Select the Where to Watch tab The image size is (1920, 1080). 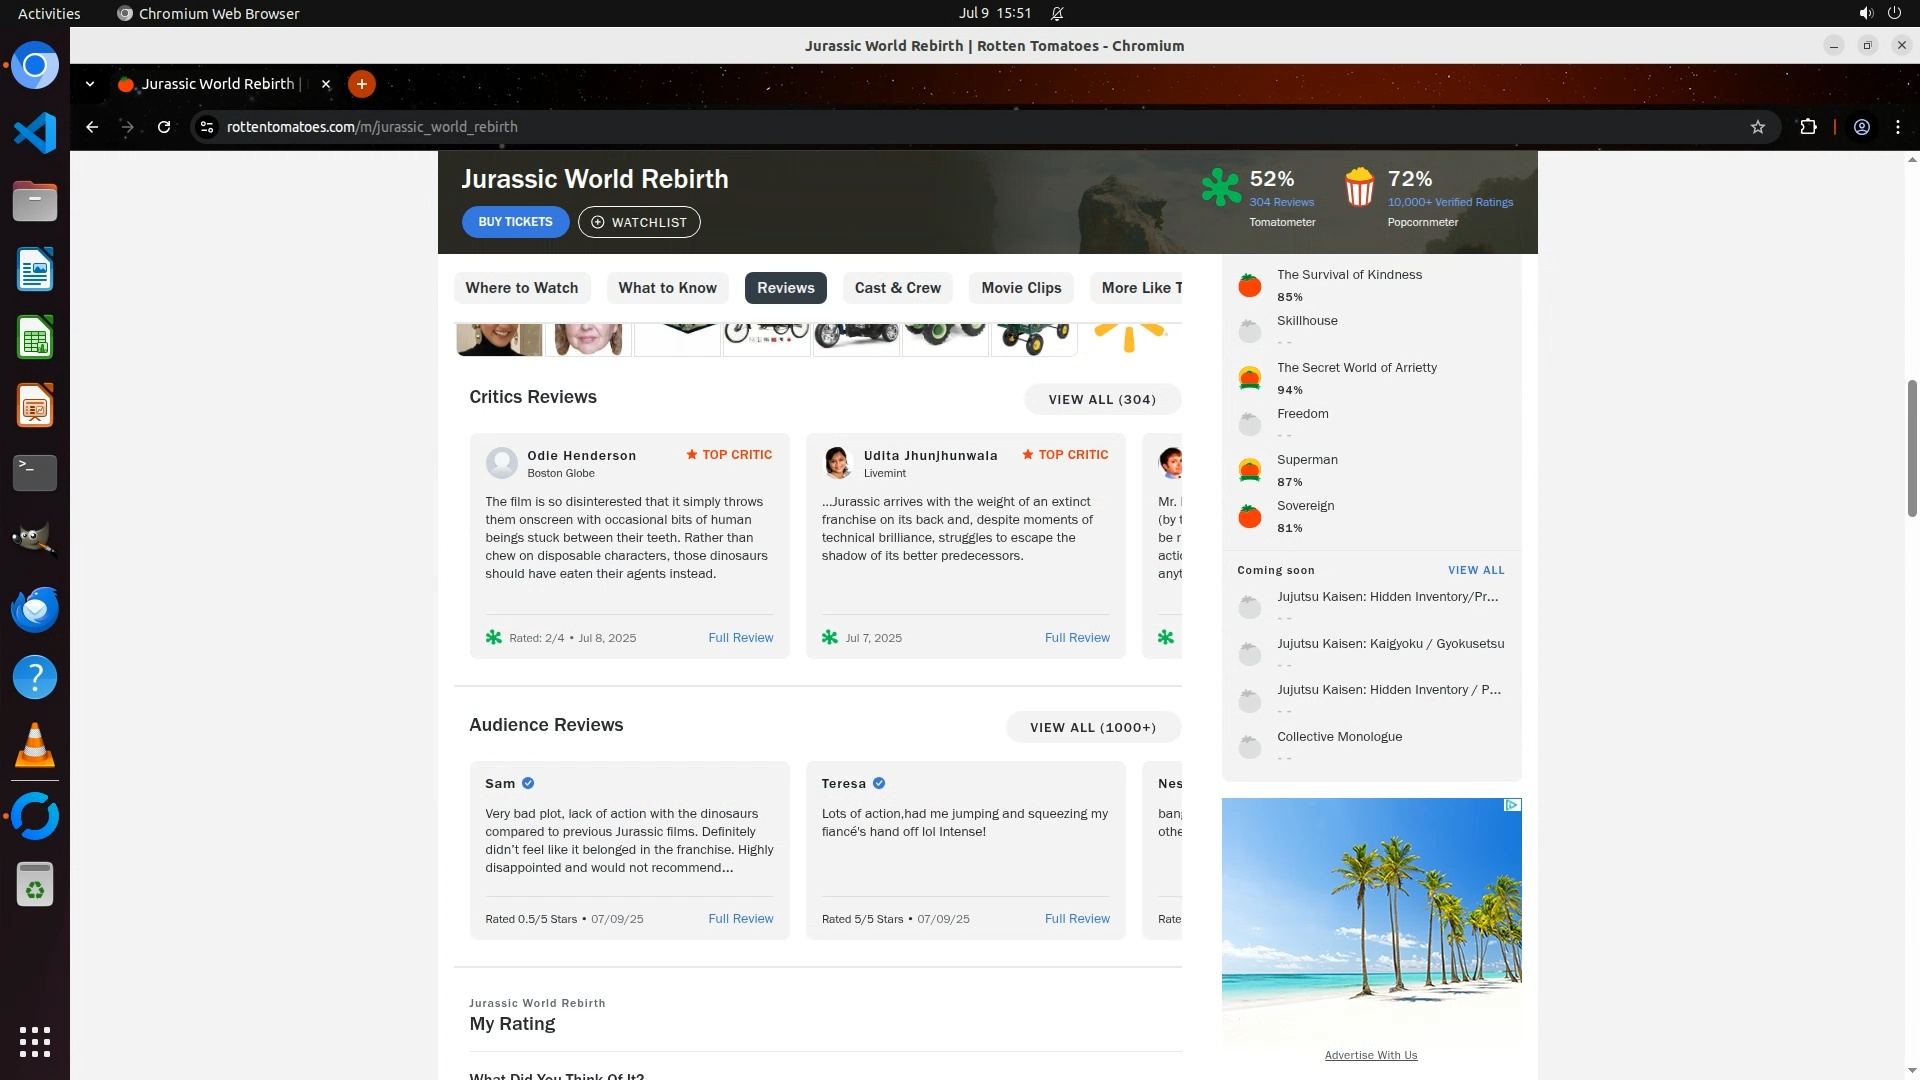tap(521, 288)
